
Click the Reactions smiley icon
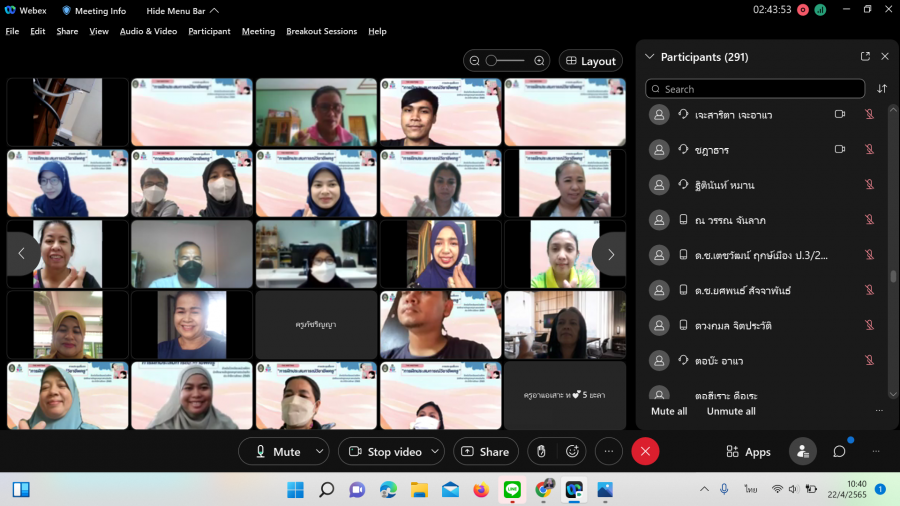point(573,452)
